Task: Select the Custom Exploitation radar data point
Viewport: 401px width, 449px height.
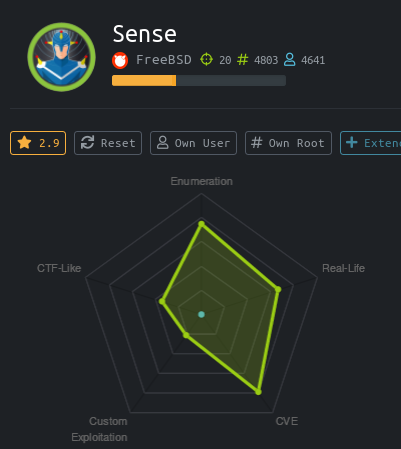Action: click(x=186, y=335)
